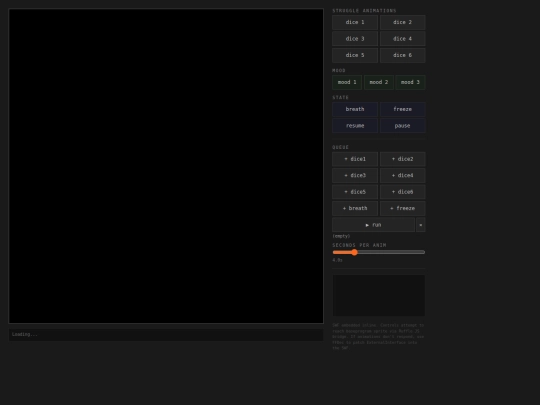The height and width of the screenshot is (405, 540).
Task: Choose mood 3
Action: click(x=410, y=82)
